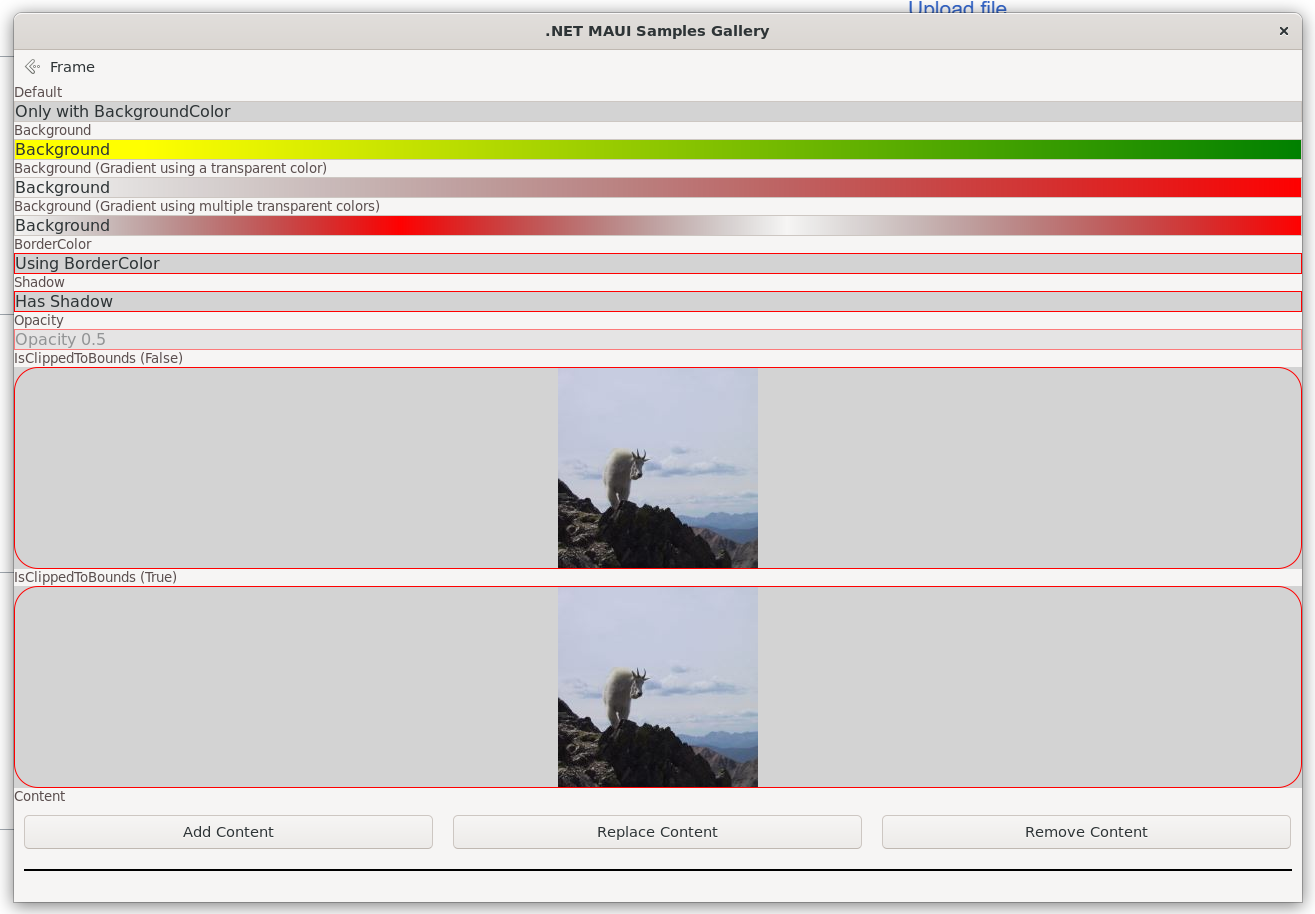Click goat image in IsClippedToBounds (False) frame
The image size is (1315, 914).
coord(657,468)
